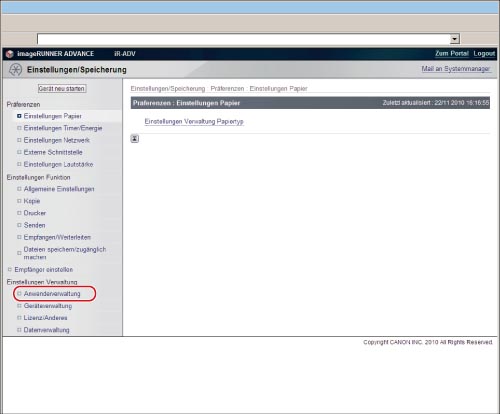This screenshot has height=414, width=500.
Task: Click the back-to-top arrow icon
Action: (x=135, y=139)
